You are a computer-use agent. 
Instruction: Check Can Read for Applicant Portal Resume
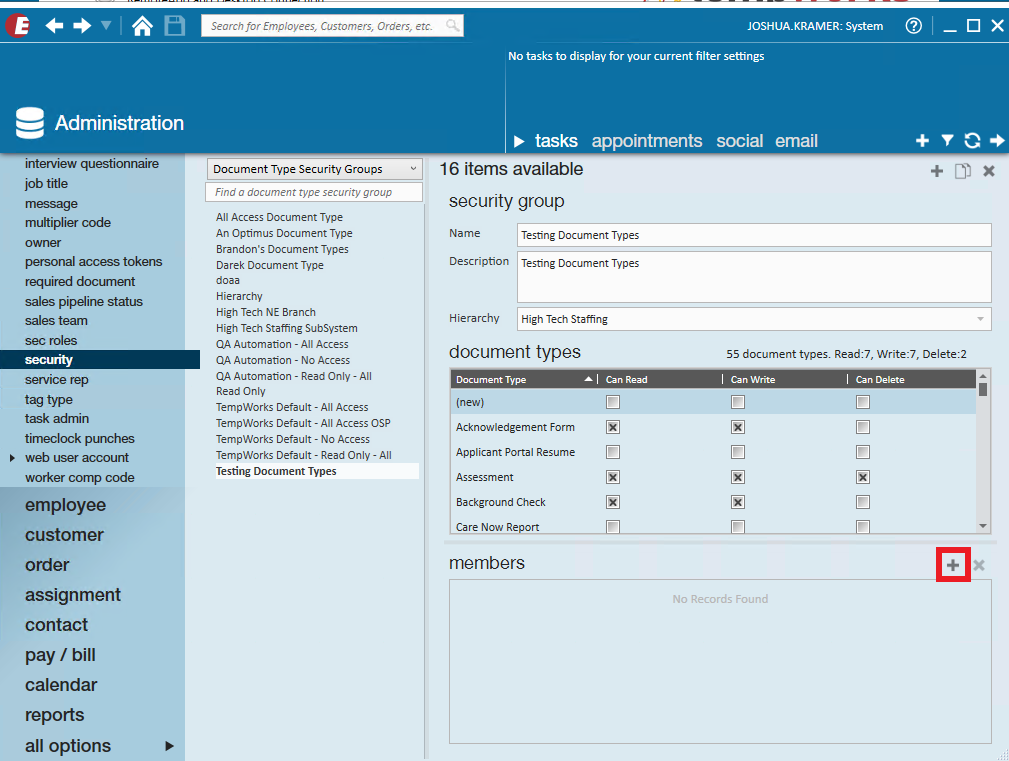(x=613, y=452)
